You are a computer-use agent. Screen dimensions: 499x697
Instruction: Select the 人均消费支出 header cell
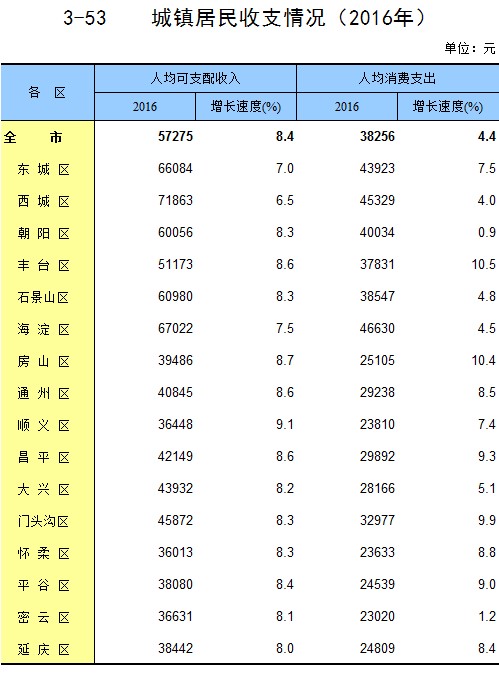(x=398, y=79)
